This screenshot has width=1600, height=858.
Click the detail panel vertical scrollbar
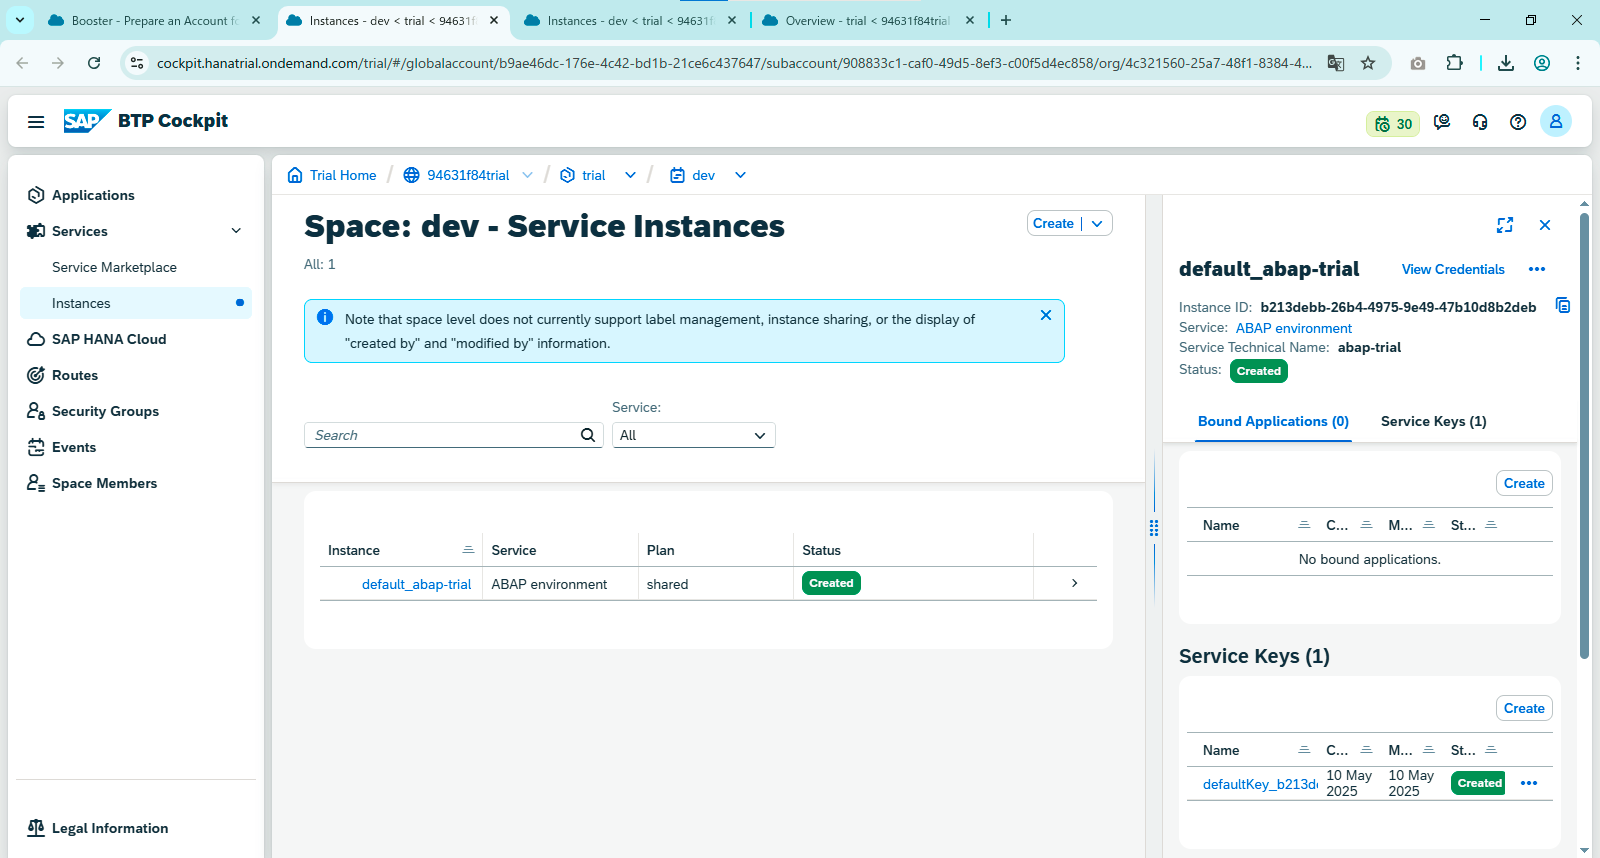1584,436
